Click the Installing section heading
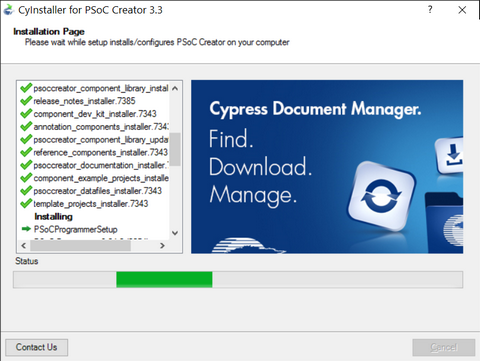The image size is (480, 361). click(x=53, y=217)
